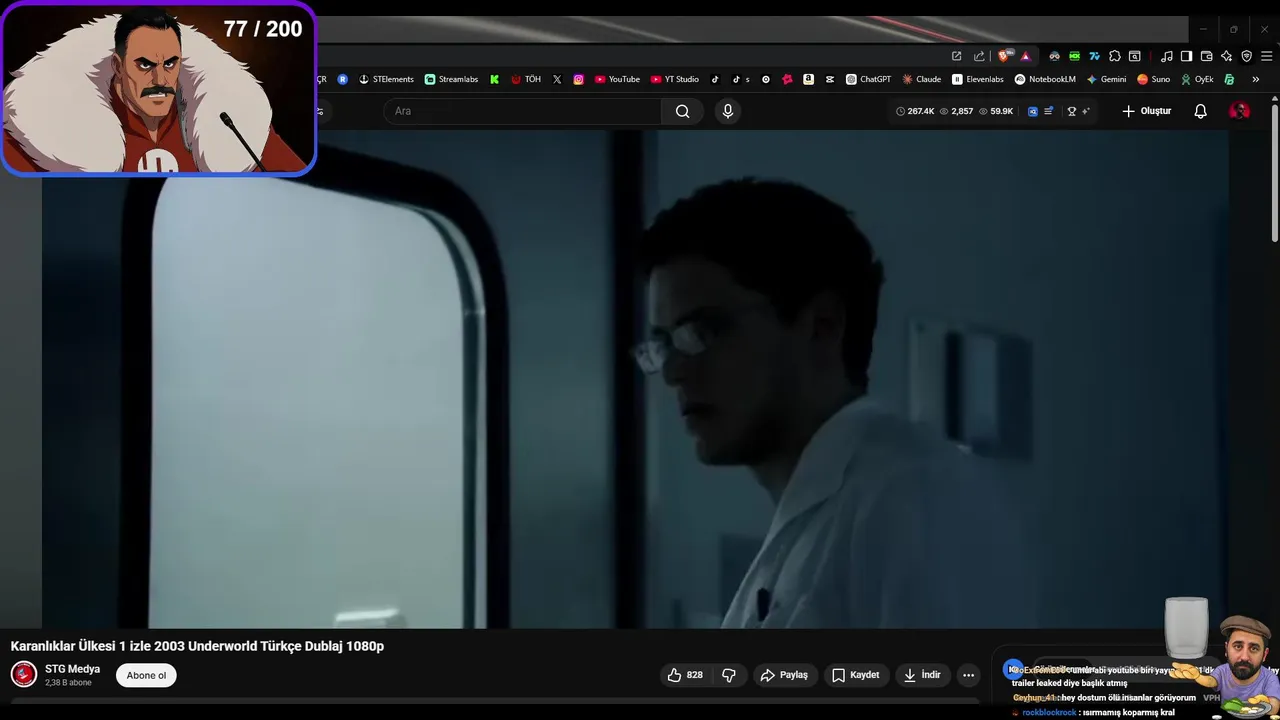Start voice search with microphone icon
The image size is (1280, 720).
click(x=728, y=111)
